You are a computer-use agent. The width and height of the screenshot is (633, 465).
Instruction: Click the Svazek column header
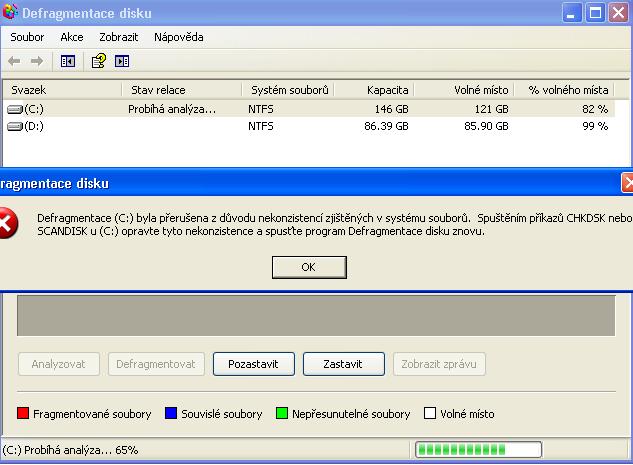point(62,90)
